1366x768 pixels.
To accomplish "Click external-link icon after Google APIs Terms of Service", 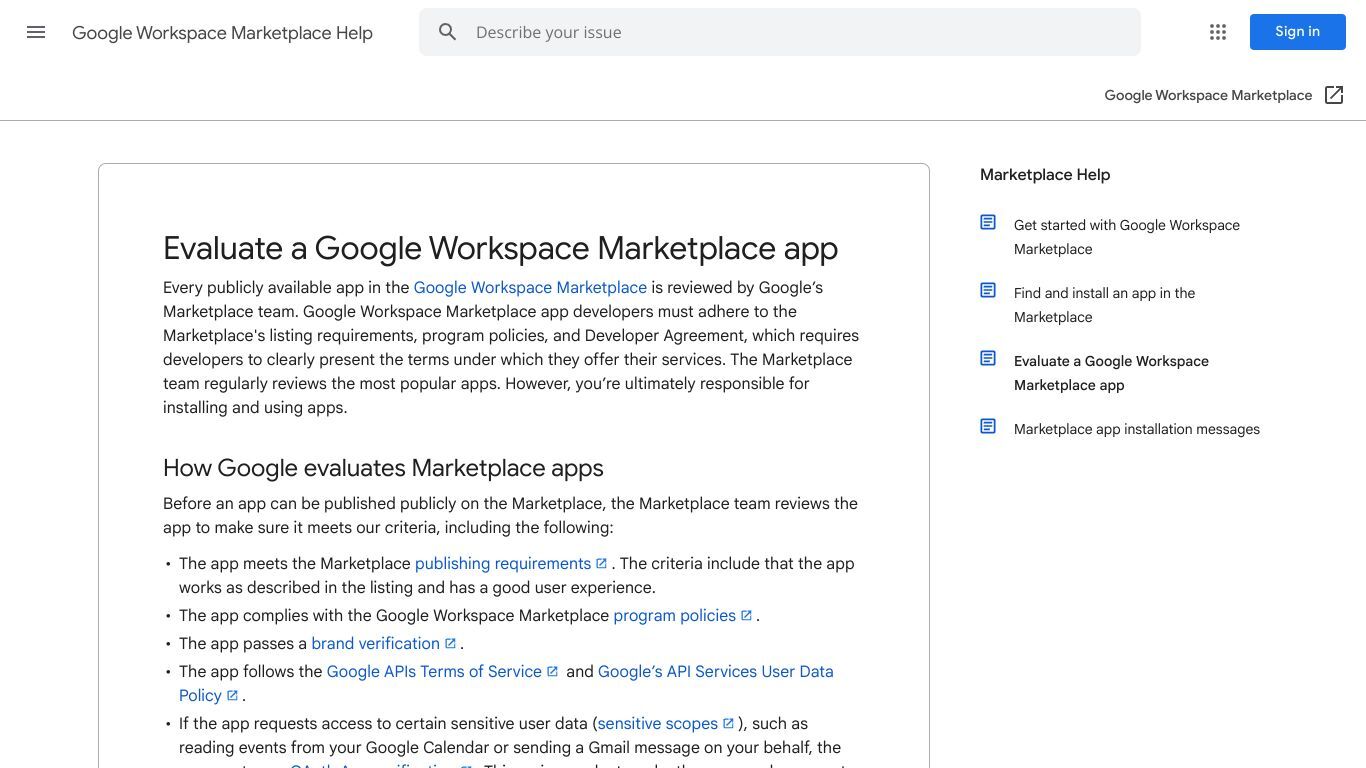I will click(x=552, y=671).
